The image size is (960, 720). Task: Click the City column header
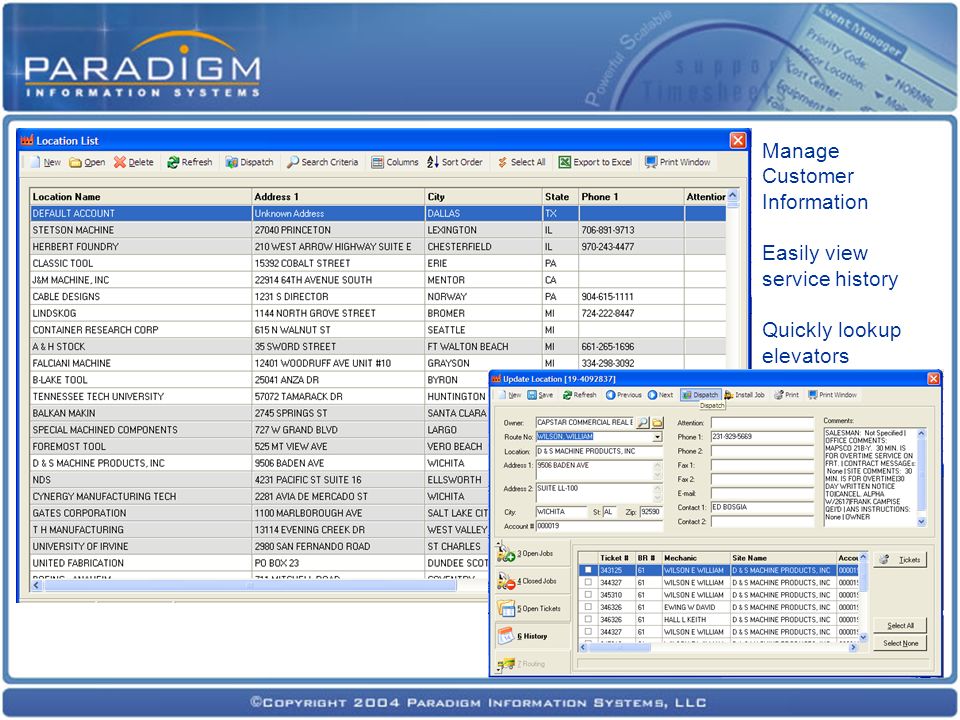[x=484, y=197]
